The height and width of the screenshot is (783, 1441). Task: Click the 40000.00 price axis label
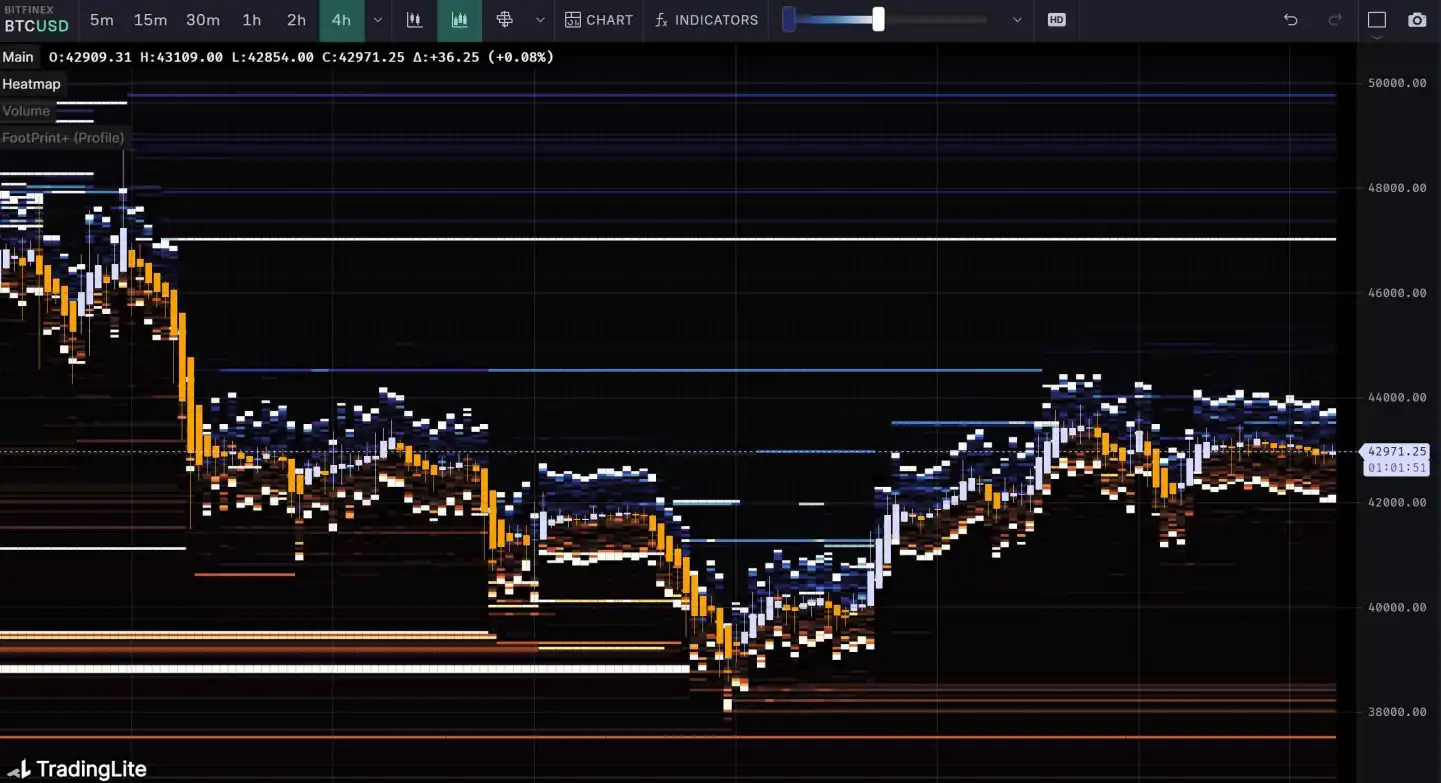click(x=1396, y=607)
